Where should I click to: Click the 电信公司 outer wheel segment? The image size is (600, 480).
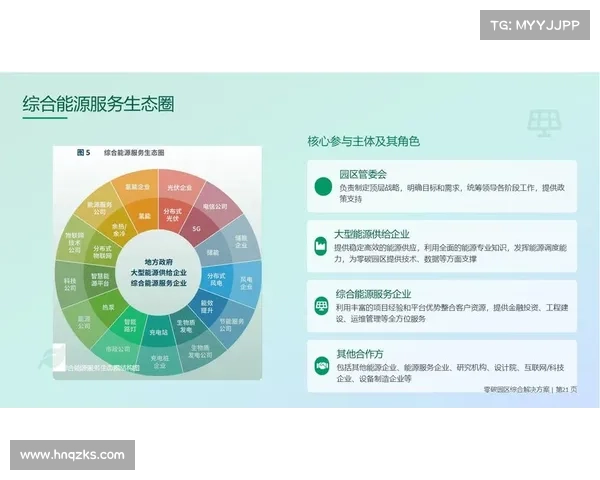[215, 207]
